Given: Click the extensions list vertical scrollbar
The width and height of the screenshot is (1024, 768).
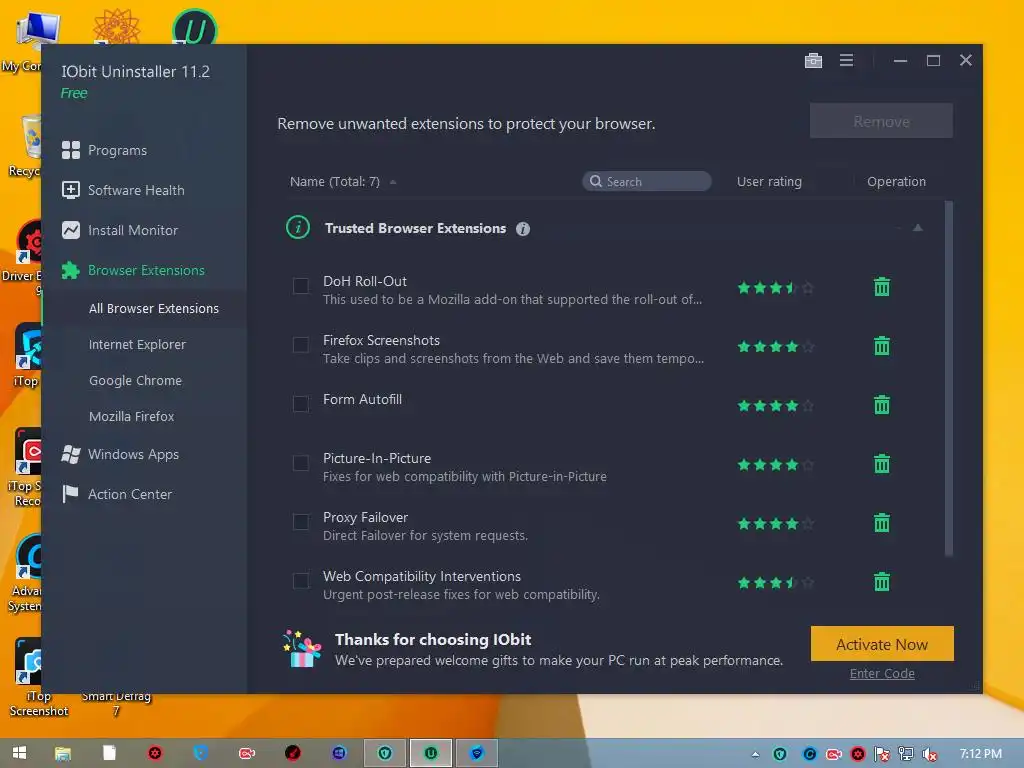Looking at the screenshot, I should coord(948,379).
